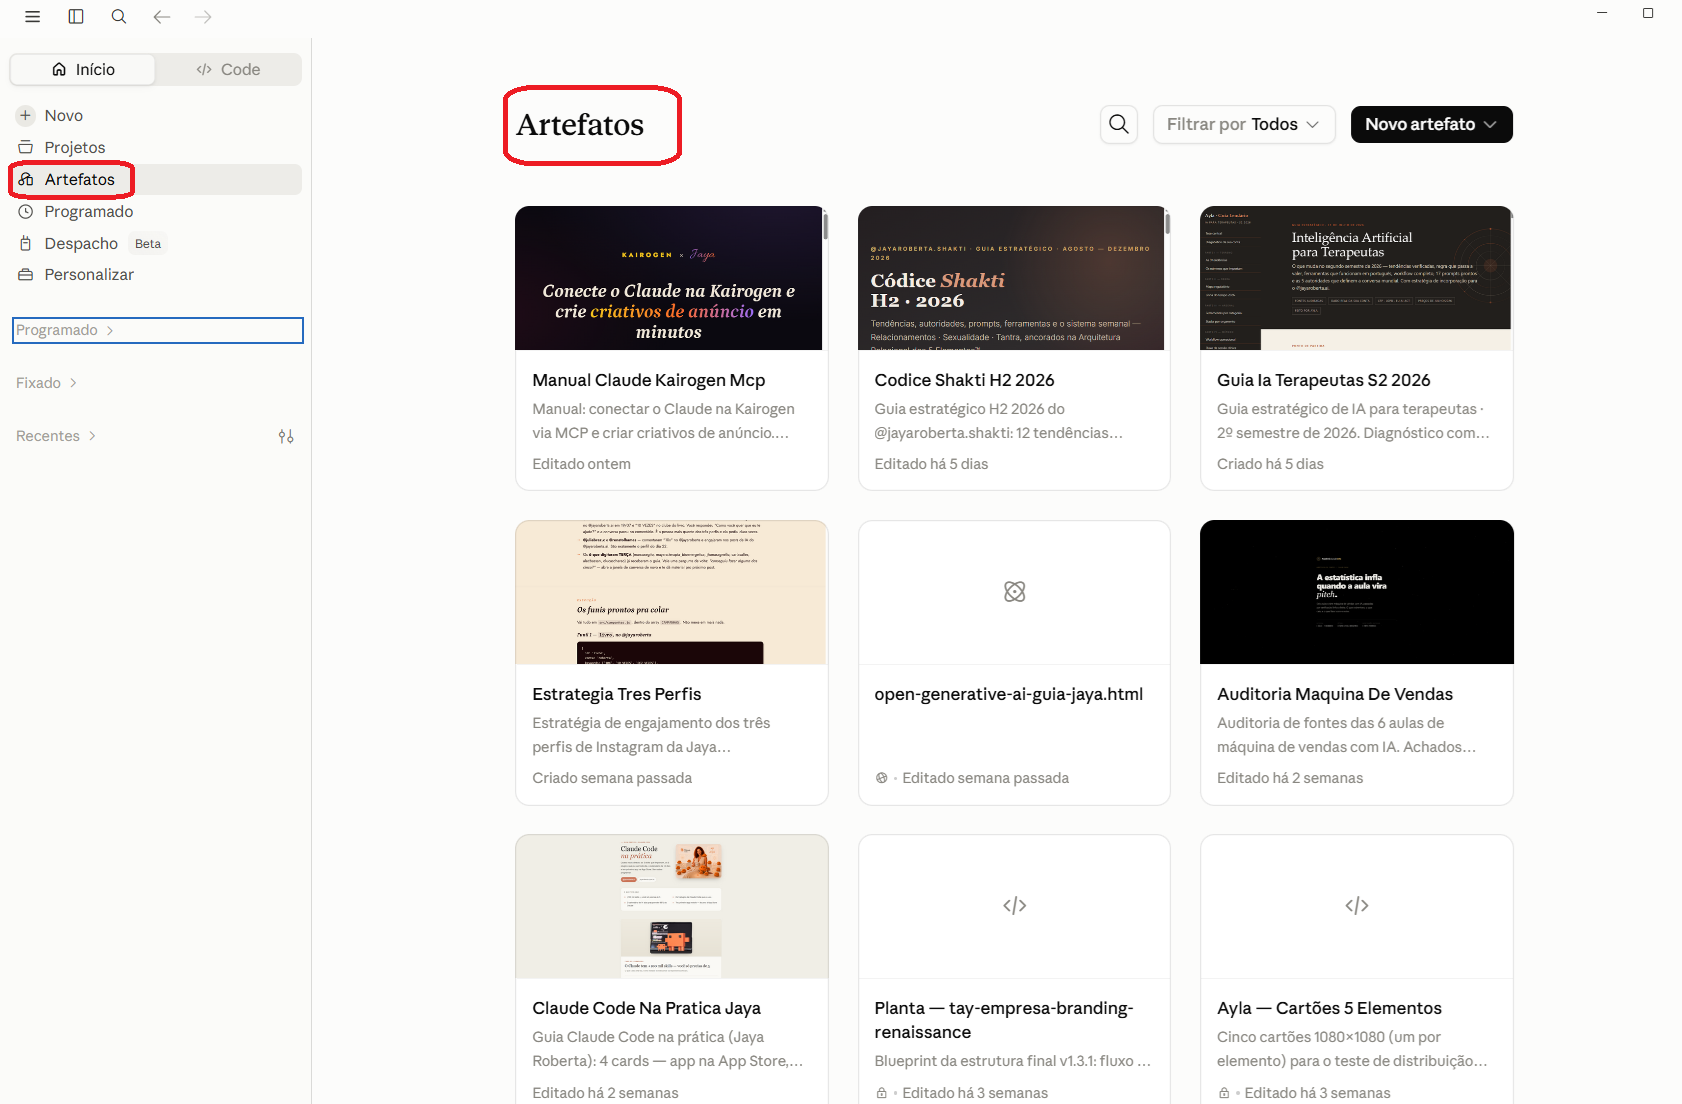Open the Auditoria Maquina De Vendas thumbnail
Screen dimensions: 1682x1104
pos(1357,592)
